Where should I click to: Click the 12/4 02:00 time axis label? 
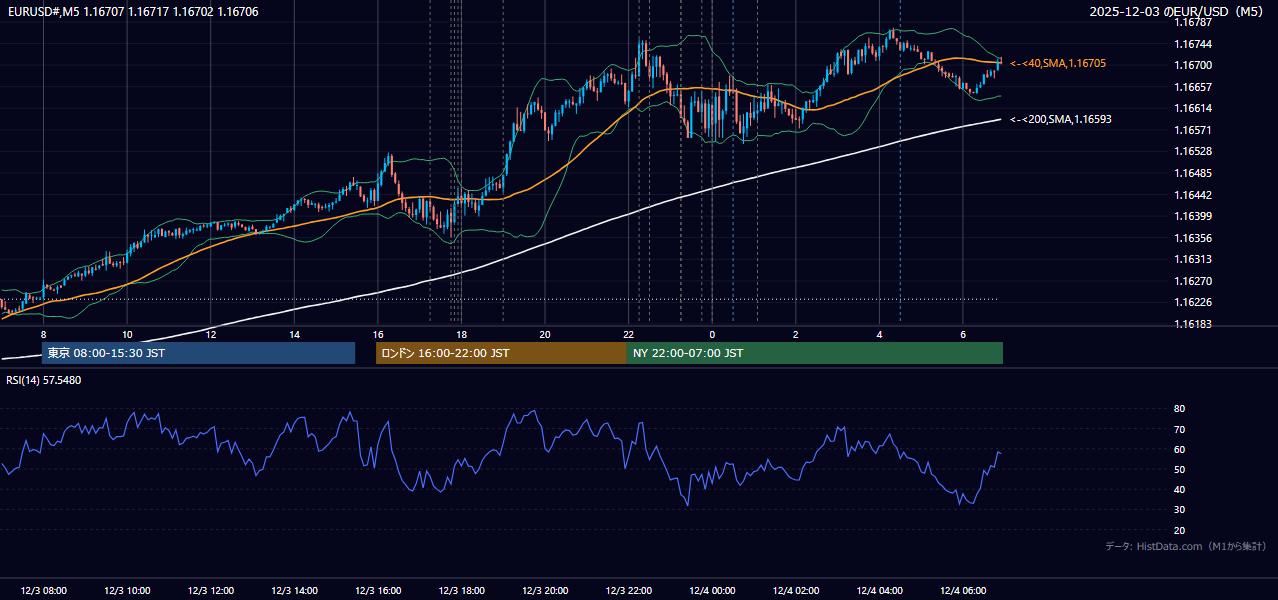tap(796, 591)
